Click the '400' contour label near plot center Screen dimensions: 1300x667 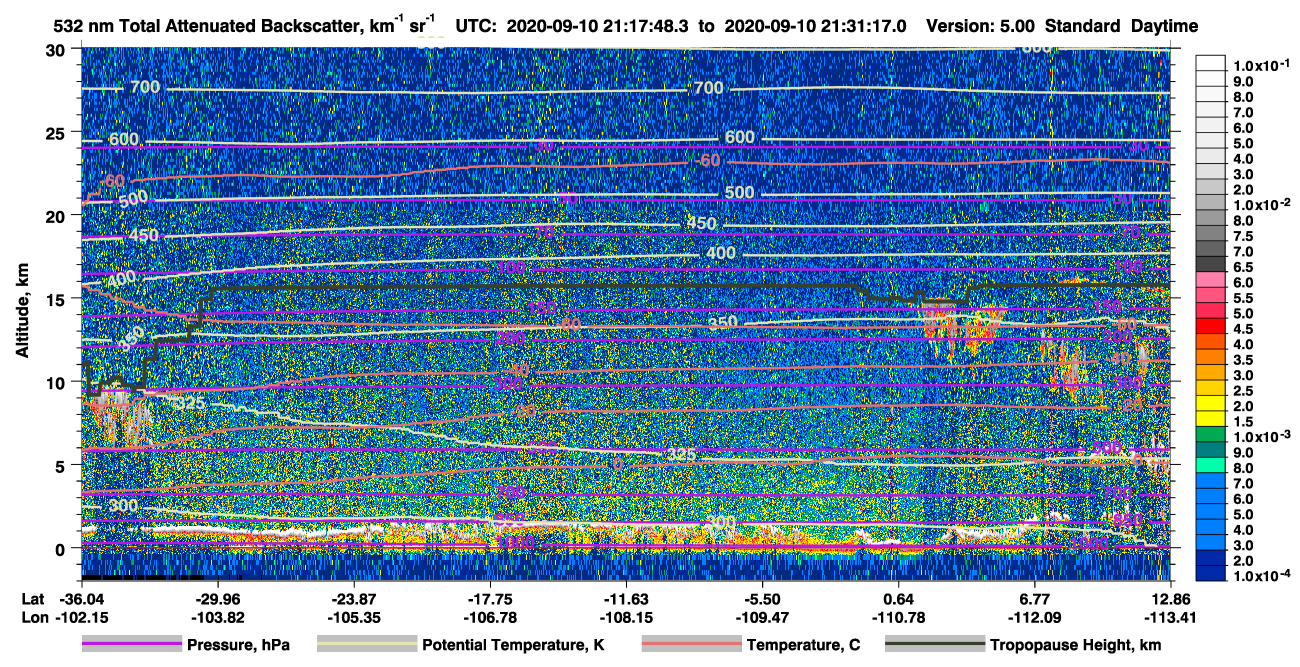(x=720, y=253)
